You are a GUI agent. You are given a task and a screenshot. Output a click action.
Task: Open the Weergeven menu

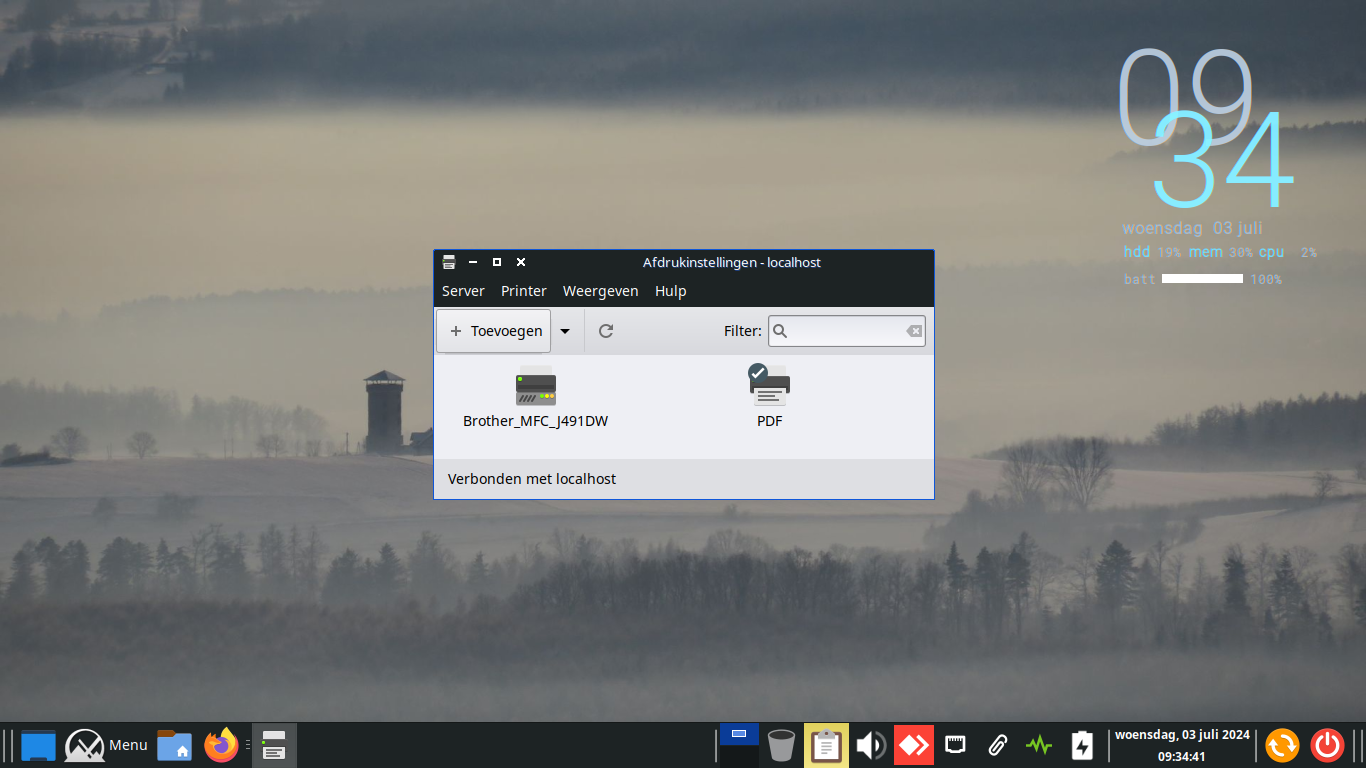coord(600,291)
